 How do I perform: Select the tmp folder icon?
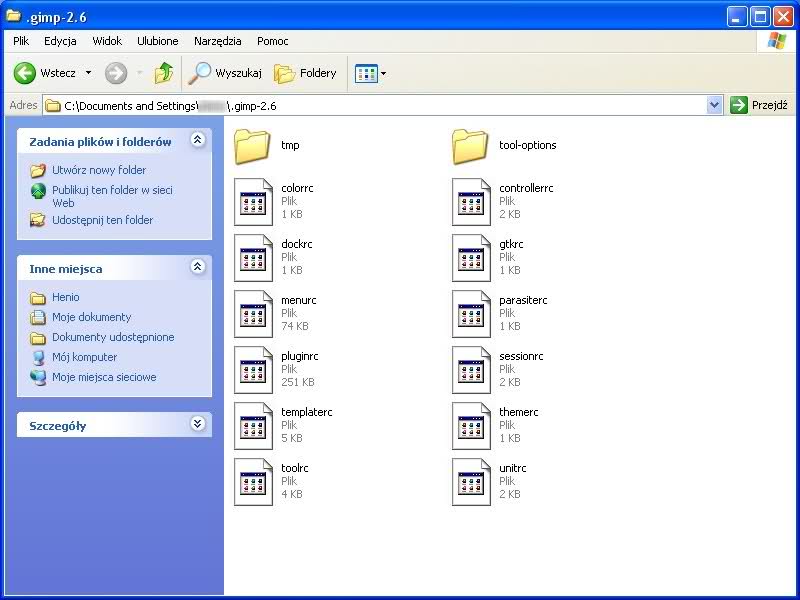point(253,146)
